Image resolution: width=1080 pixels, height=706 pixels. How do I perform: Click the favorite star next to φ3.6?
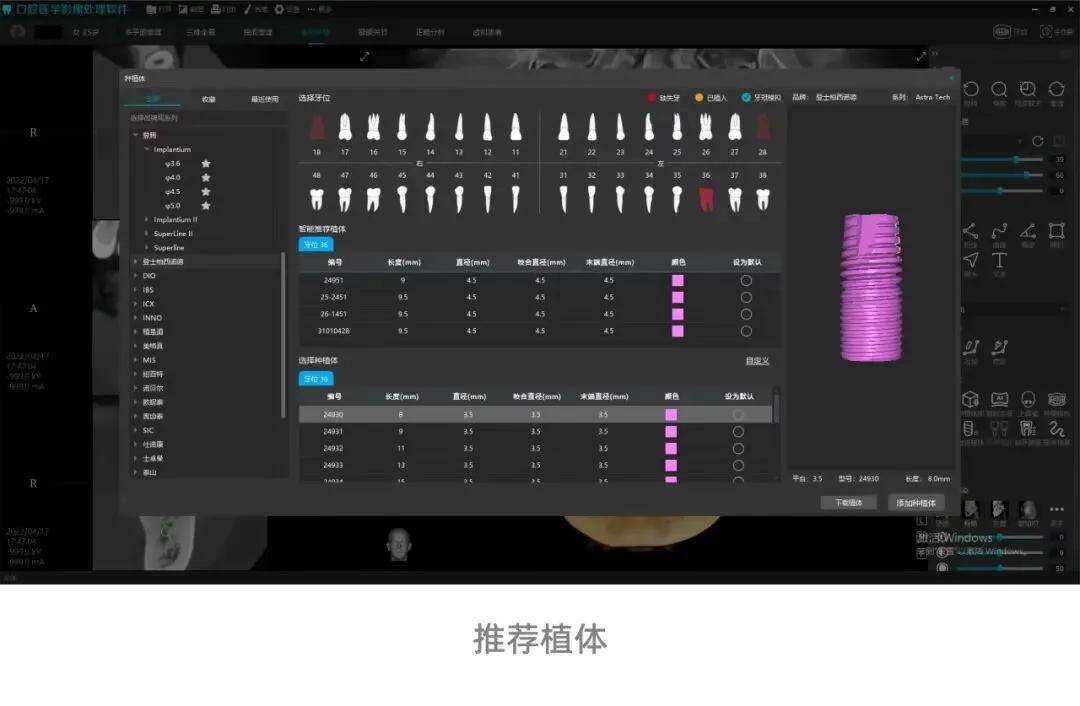tap(206, 163)
